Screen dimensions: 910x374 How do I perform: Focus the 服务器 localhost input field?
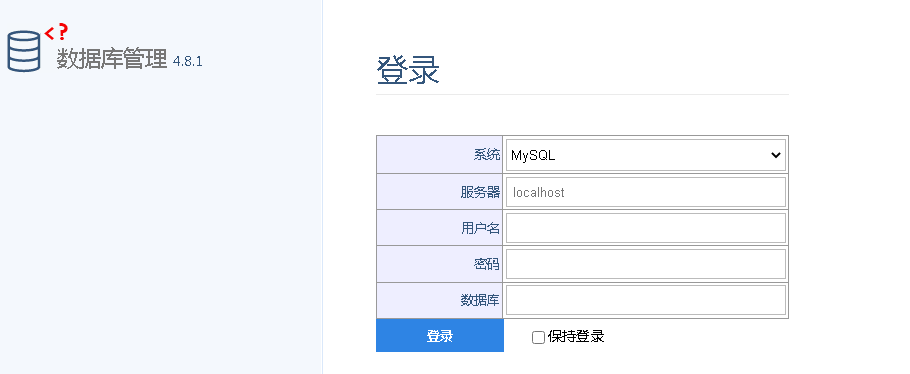pyautogui.click(x=645, y=192)
